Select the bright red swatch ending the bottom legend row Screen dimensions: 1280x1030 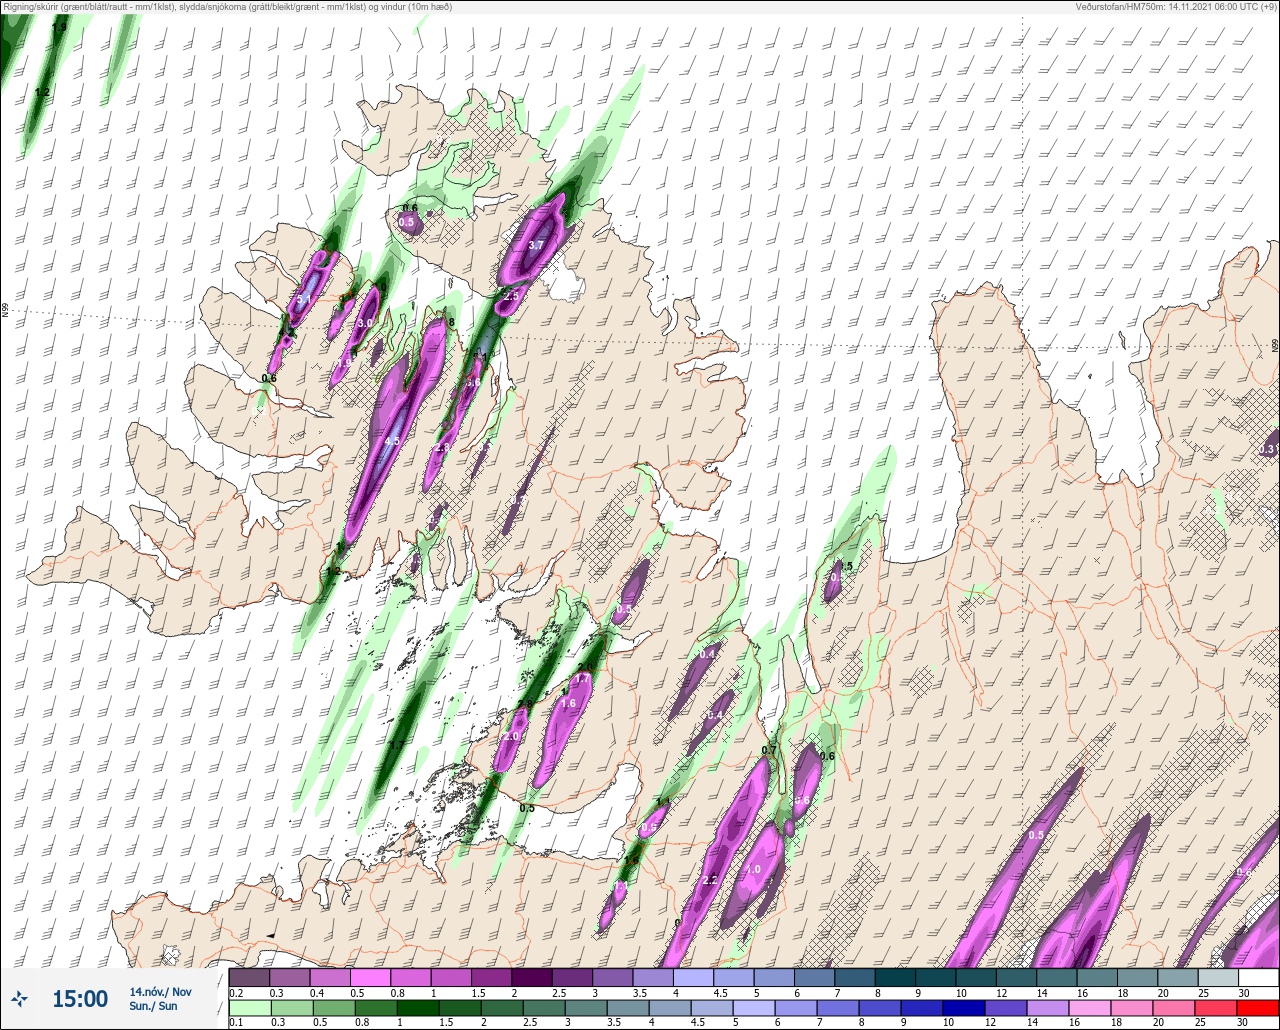click(1257, 1007)
